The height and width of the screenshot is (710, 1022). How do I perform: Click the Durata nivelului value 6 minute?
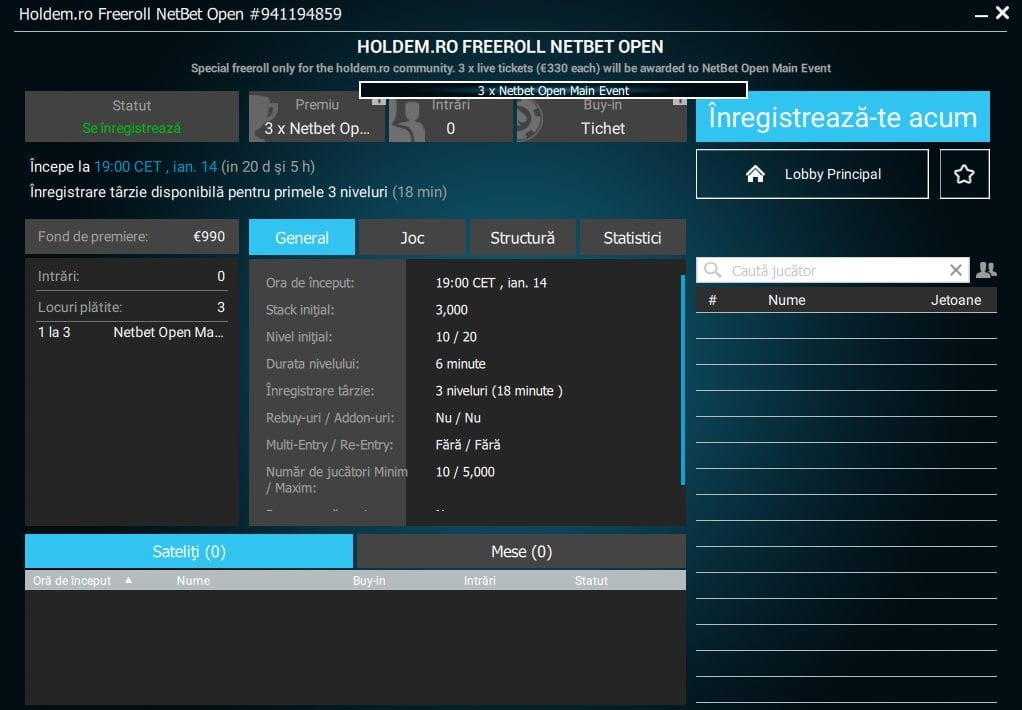point(460,364)
